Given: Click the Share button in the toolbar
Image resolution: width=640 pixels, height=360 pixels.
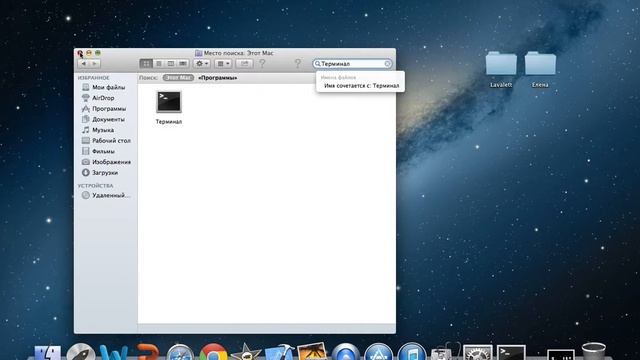Looking at the screenshot, I should pos(244,64).
